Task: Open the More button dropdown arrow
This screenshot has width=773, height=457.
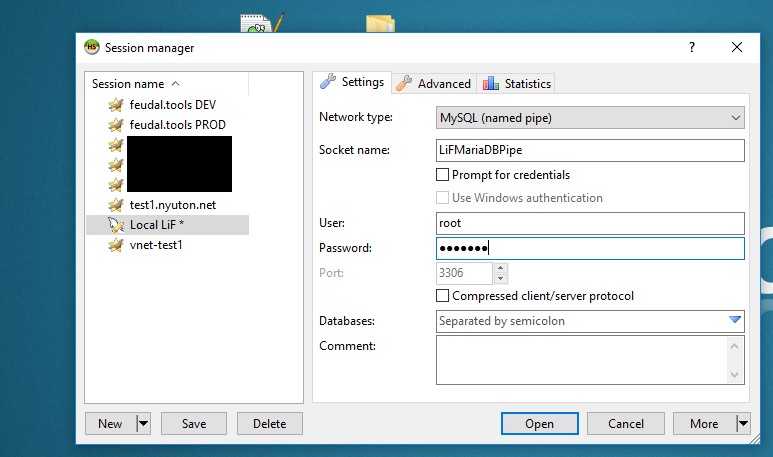Action: (742, 424)
